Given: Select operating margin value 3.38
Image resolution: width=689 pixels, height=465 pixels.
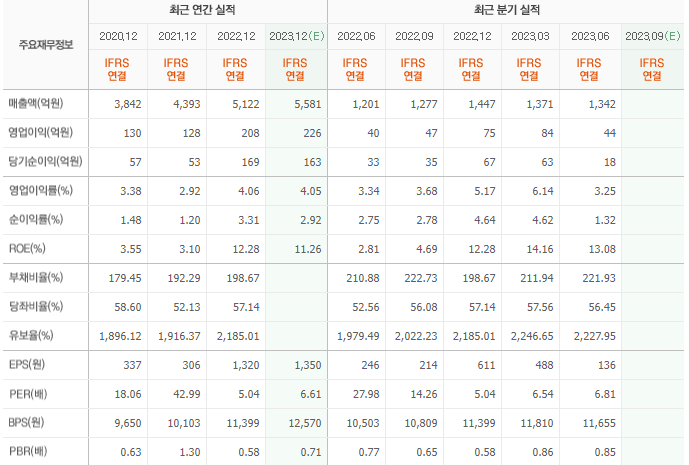Looking at the screenshot, I should [x=131, y=191].
